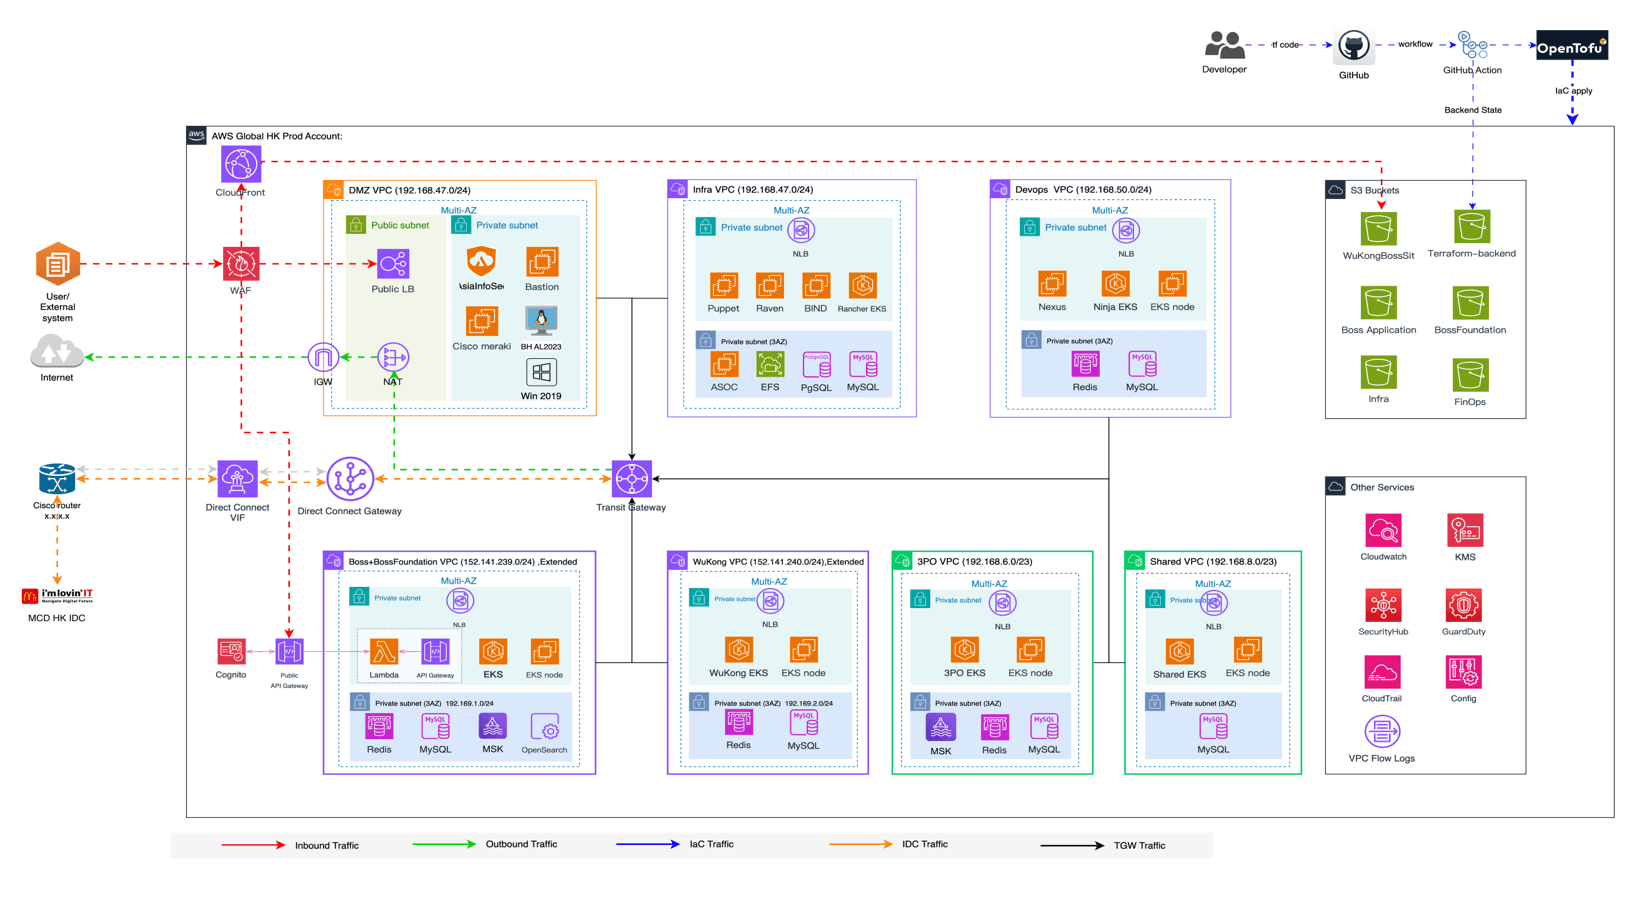Select the Config service icon
Image resolution: width=1632 pixels, height=900 pixels.
coord(1463,672)
